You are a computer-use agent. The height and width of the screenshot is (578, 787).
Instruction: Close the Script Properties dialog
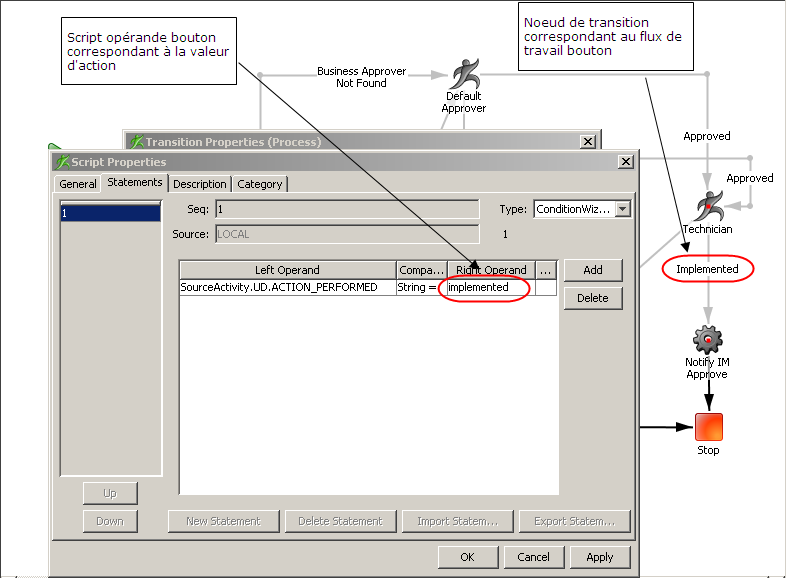pyautogui.click(x=626, y=162)
